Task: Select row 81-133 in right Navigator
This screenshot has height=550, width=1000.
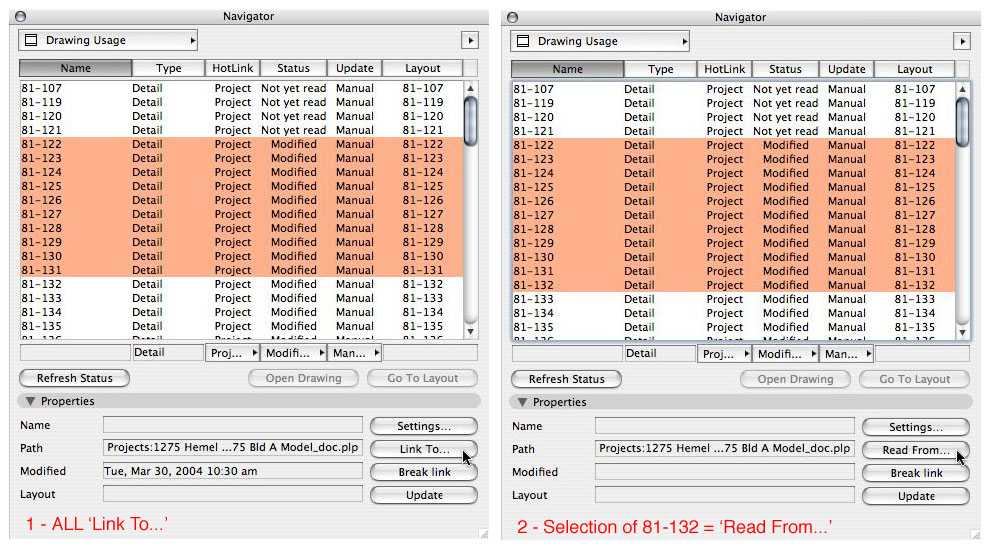Action: [x=733, y=299]
